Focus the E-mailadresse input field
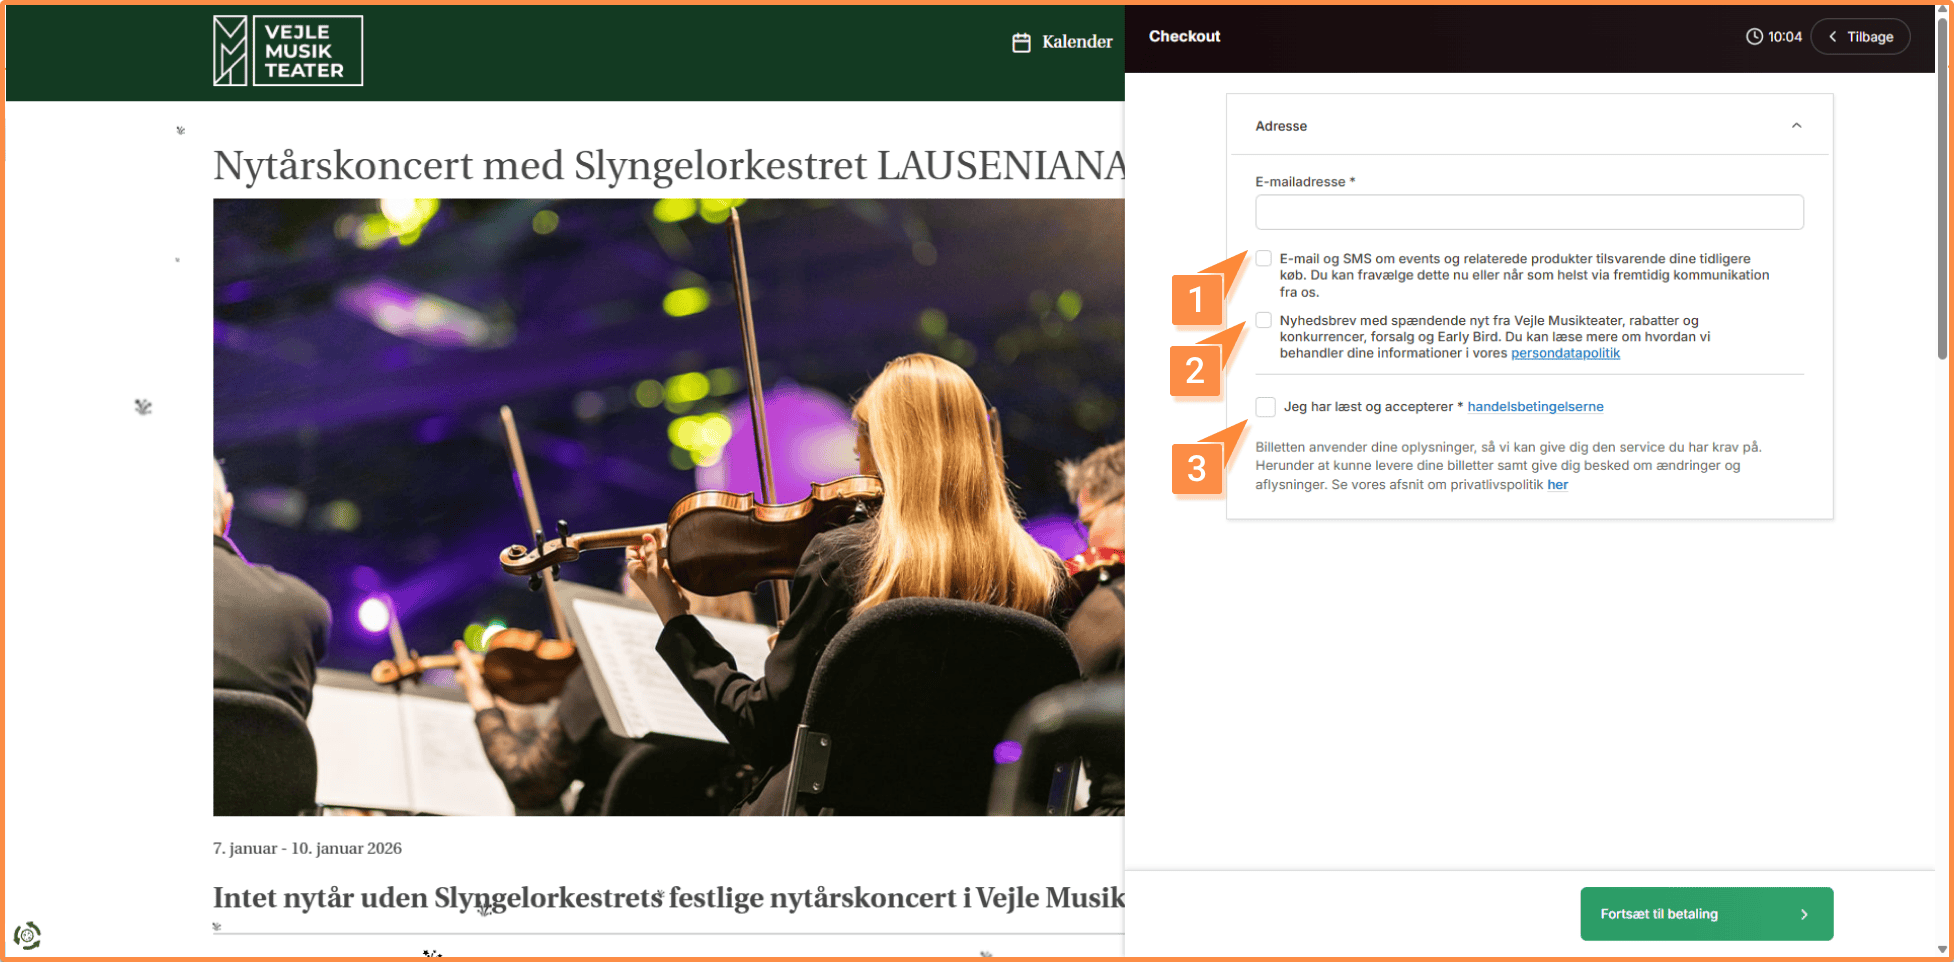 (x=1529, y=212)
